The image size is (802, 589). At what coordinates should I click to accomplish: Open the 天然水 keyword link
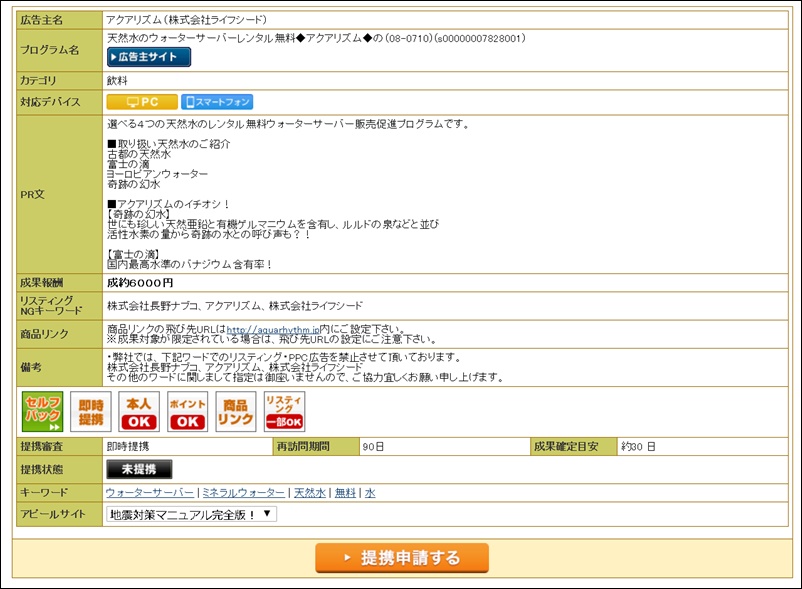(x=310, y=493)
